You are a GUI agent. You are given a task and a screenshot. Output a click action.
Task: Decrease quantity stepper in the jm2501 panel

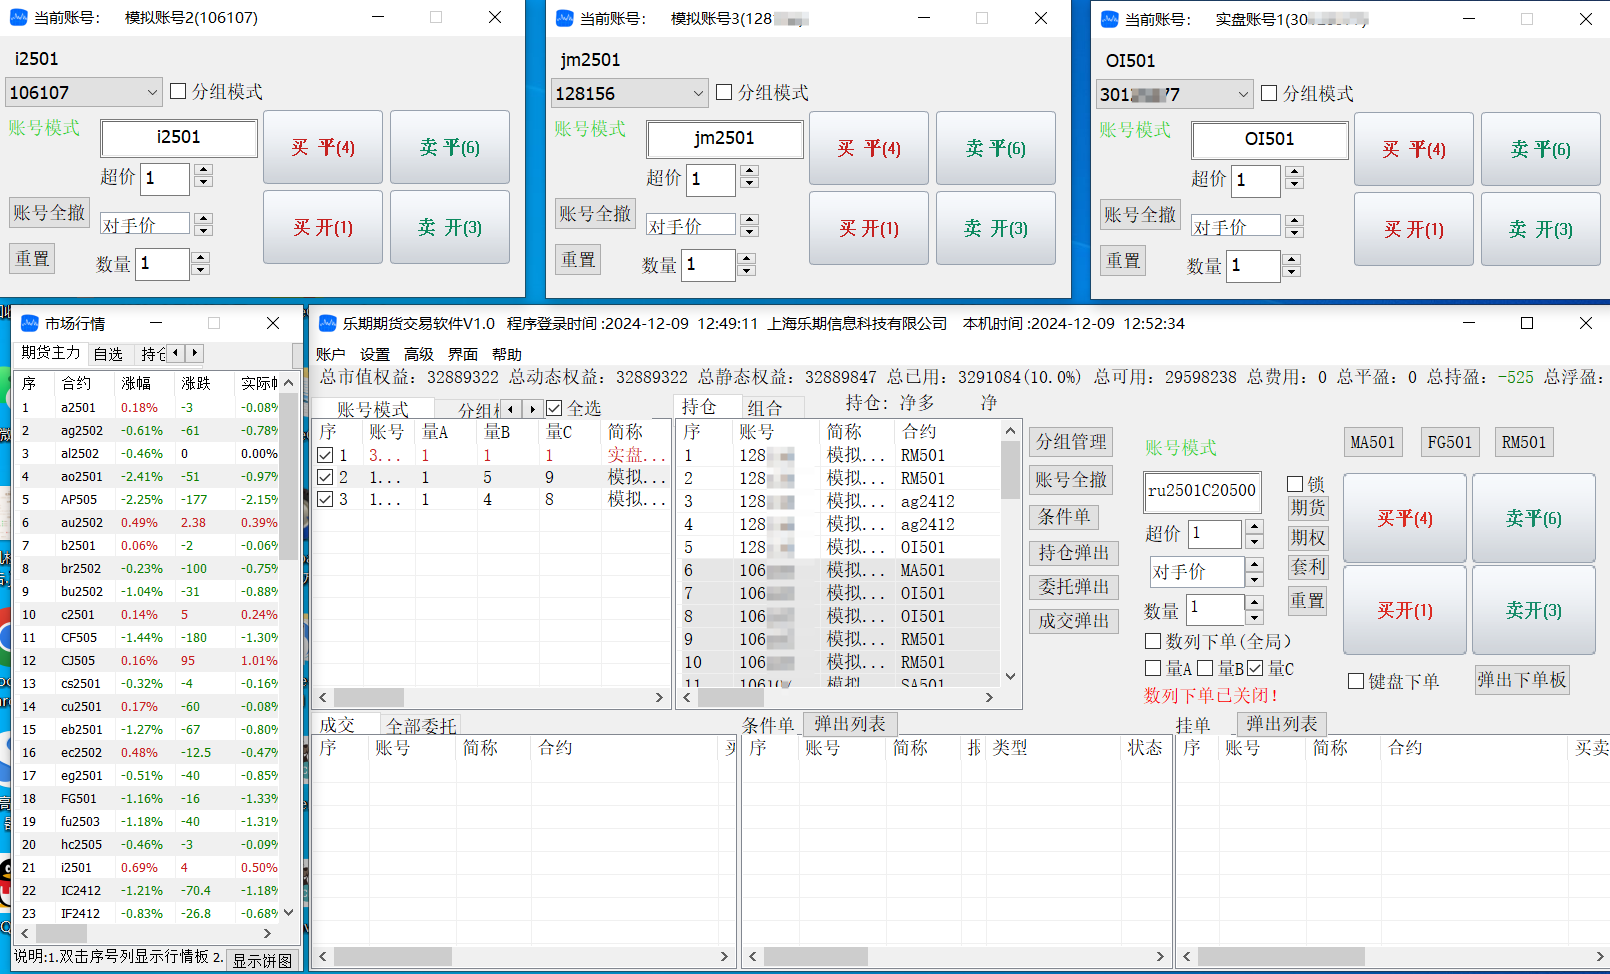point(746,271)
